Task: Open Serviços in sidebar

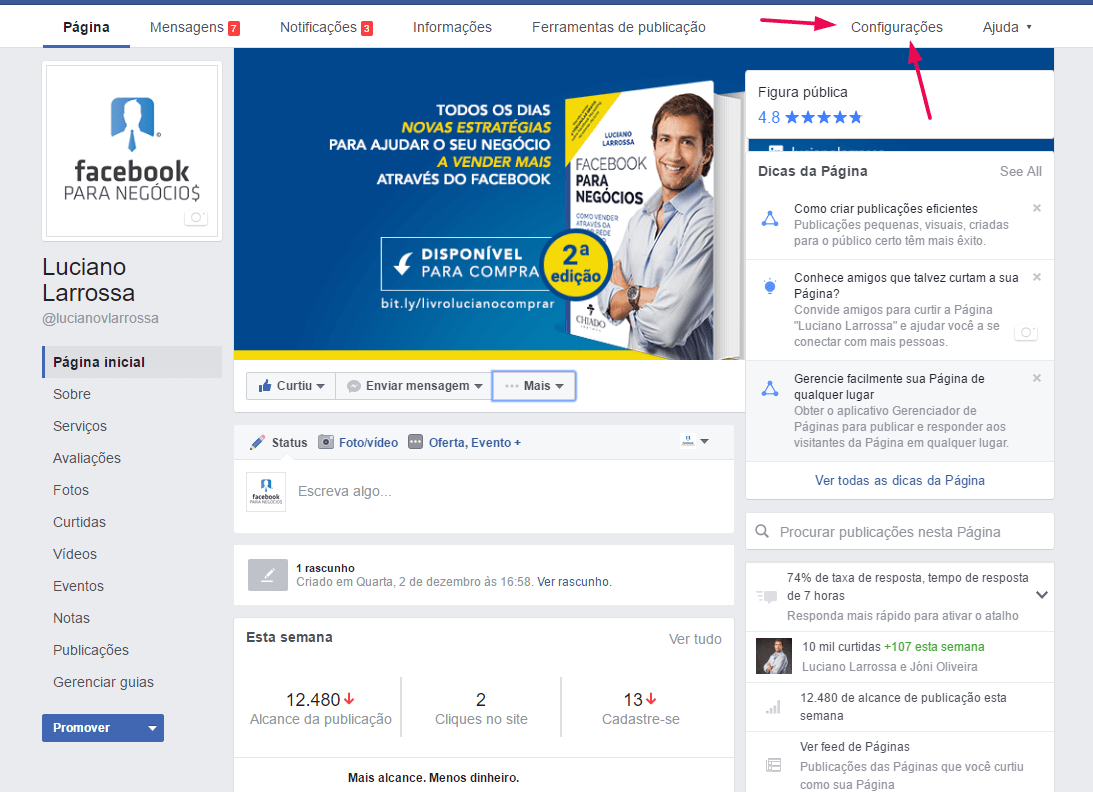Action: pyautogui.click(x=80, y=426)
